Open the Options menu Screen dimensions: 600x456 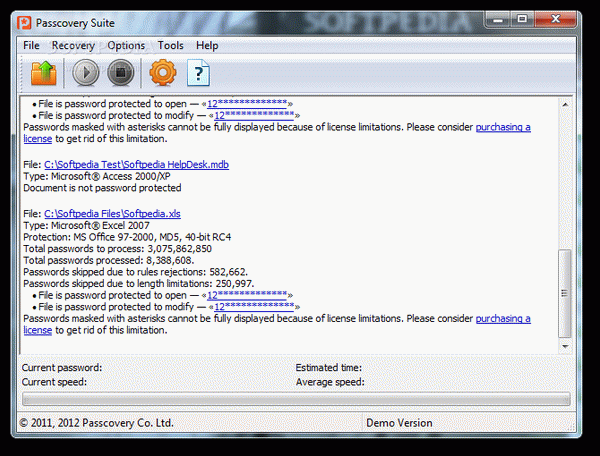[126, 46]
